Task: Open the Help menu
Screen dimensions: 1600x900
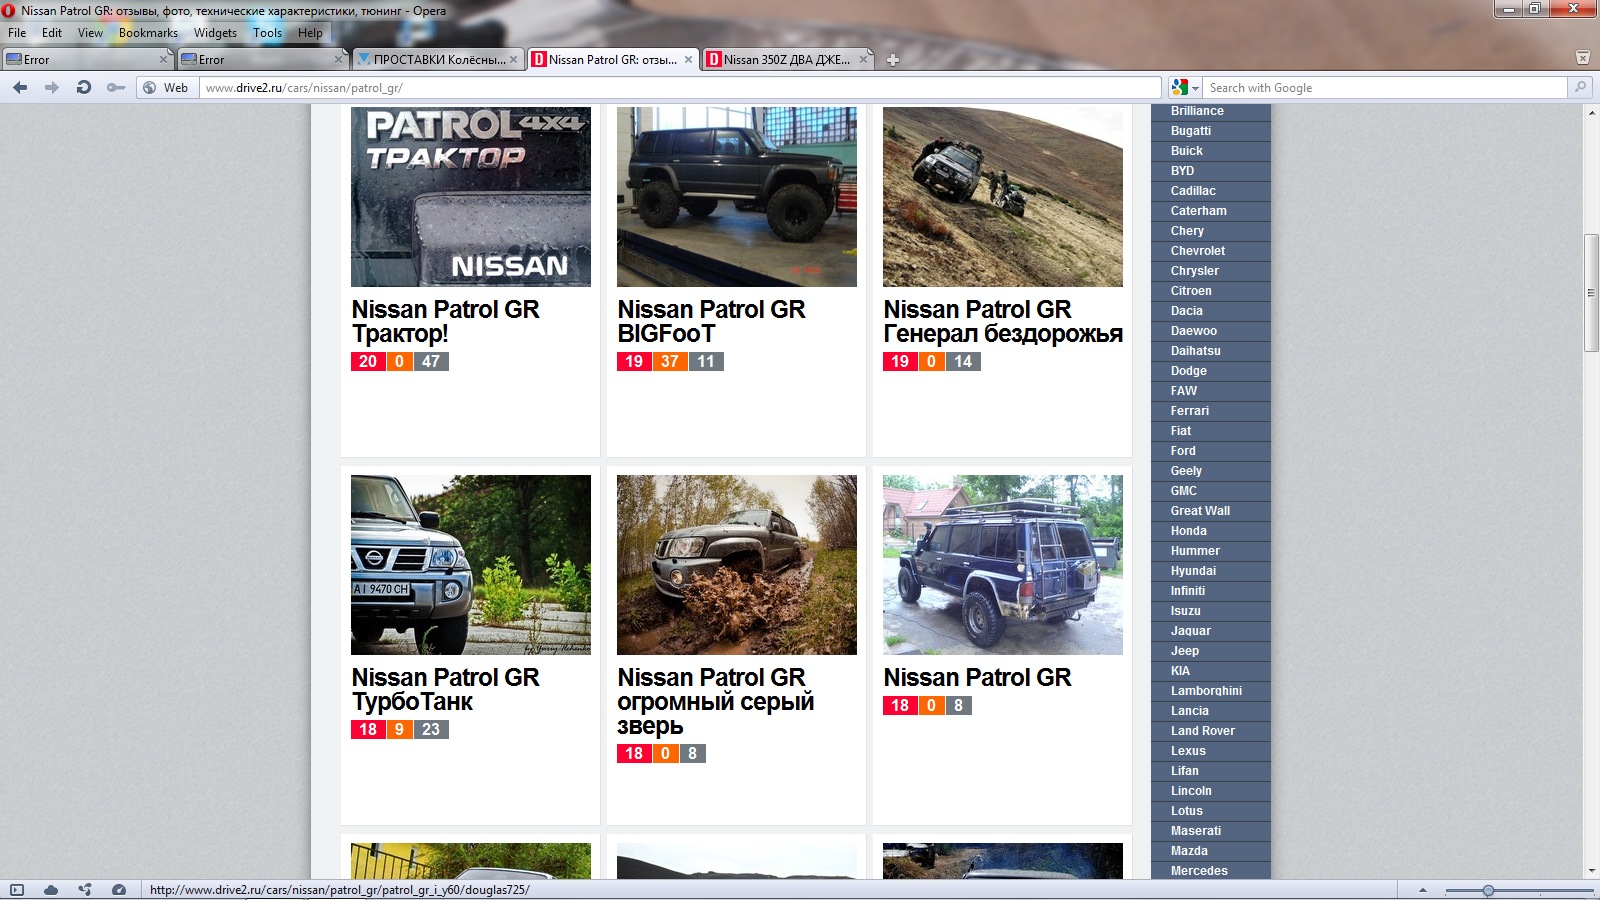Action: click(x=310, y=33)
